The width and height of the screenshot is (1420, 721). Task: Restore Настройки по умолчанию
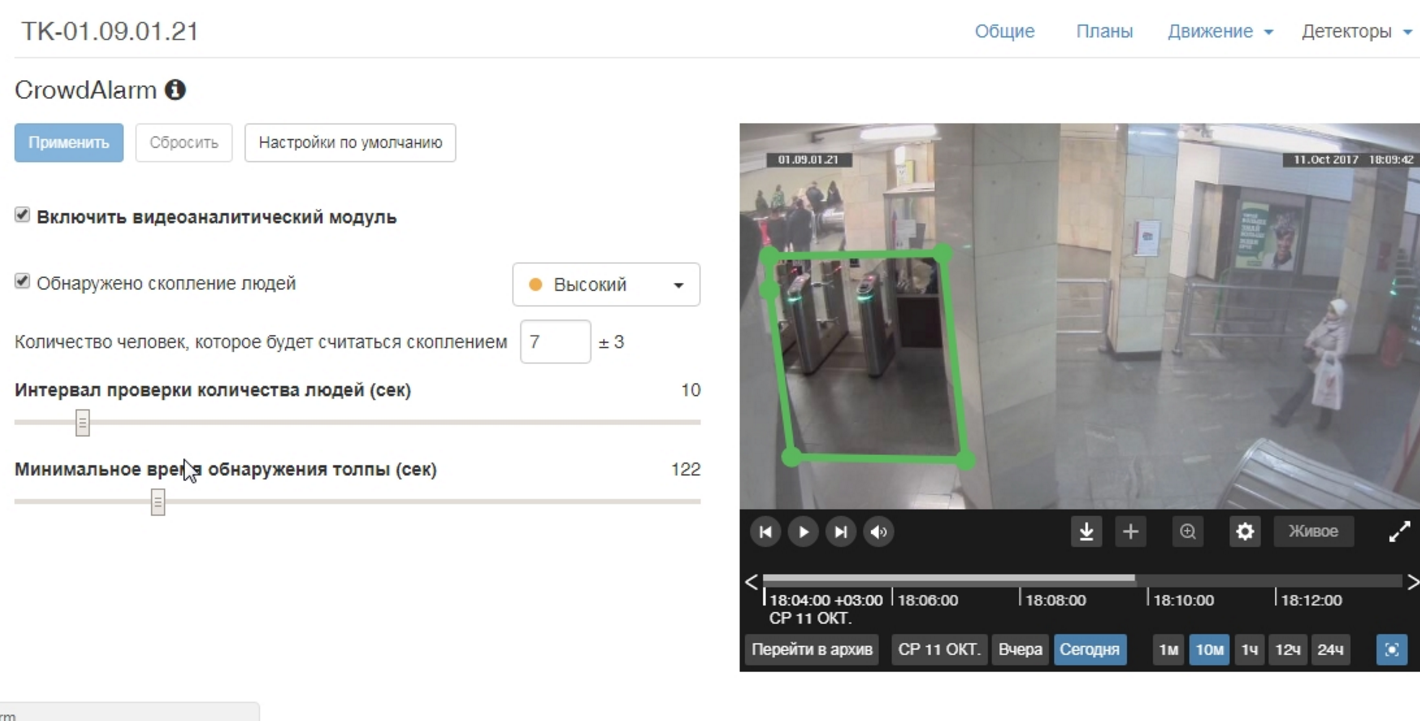point(350,143)
